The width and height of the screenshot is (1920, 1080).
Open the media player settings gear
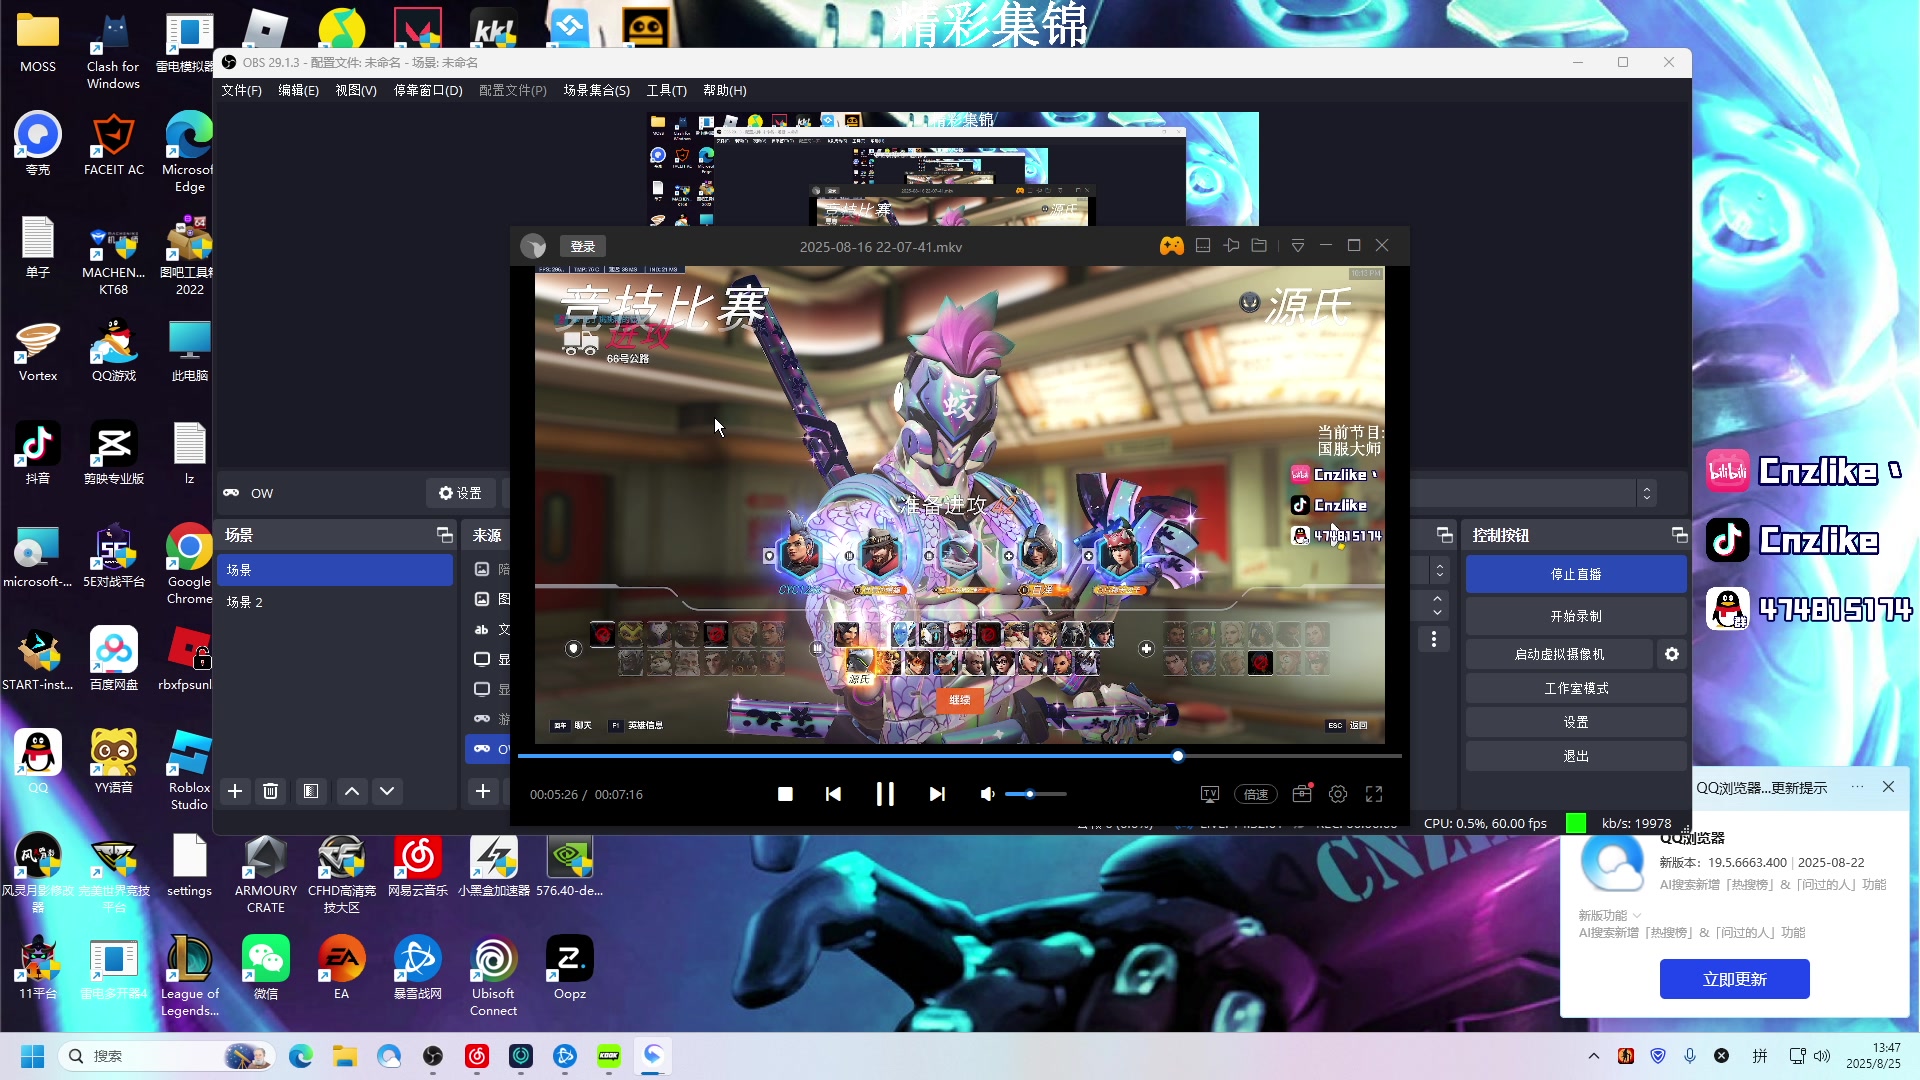pyautogui.click(x=1338, y=794)
